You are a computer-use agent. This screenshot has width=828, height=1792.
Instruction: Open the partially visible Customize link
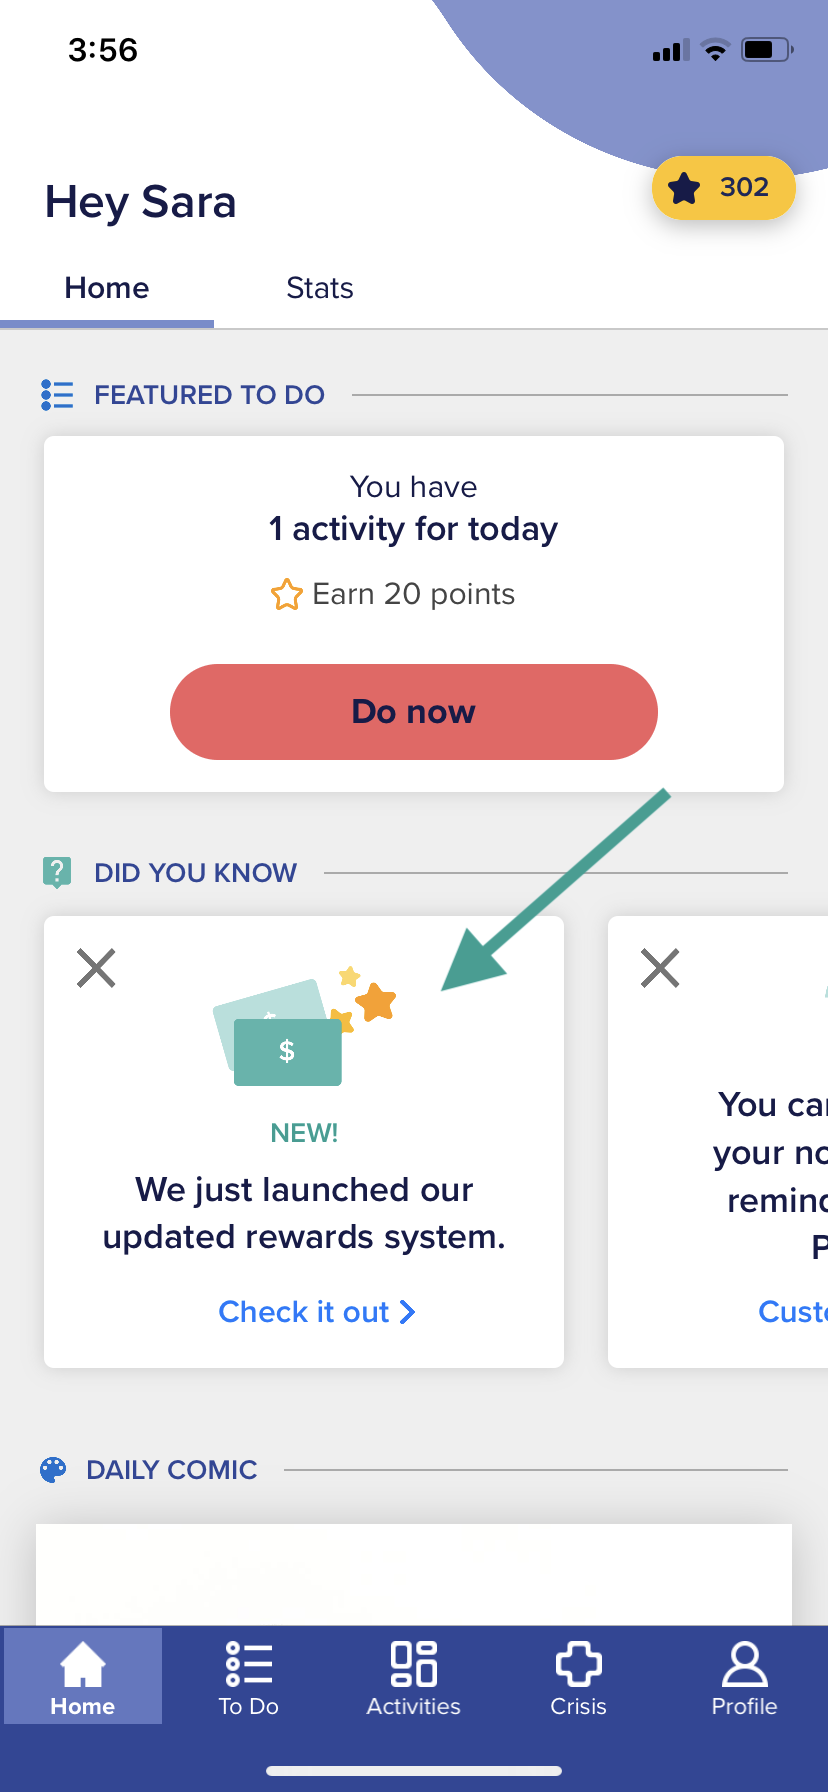(793, 1312)
